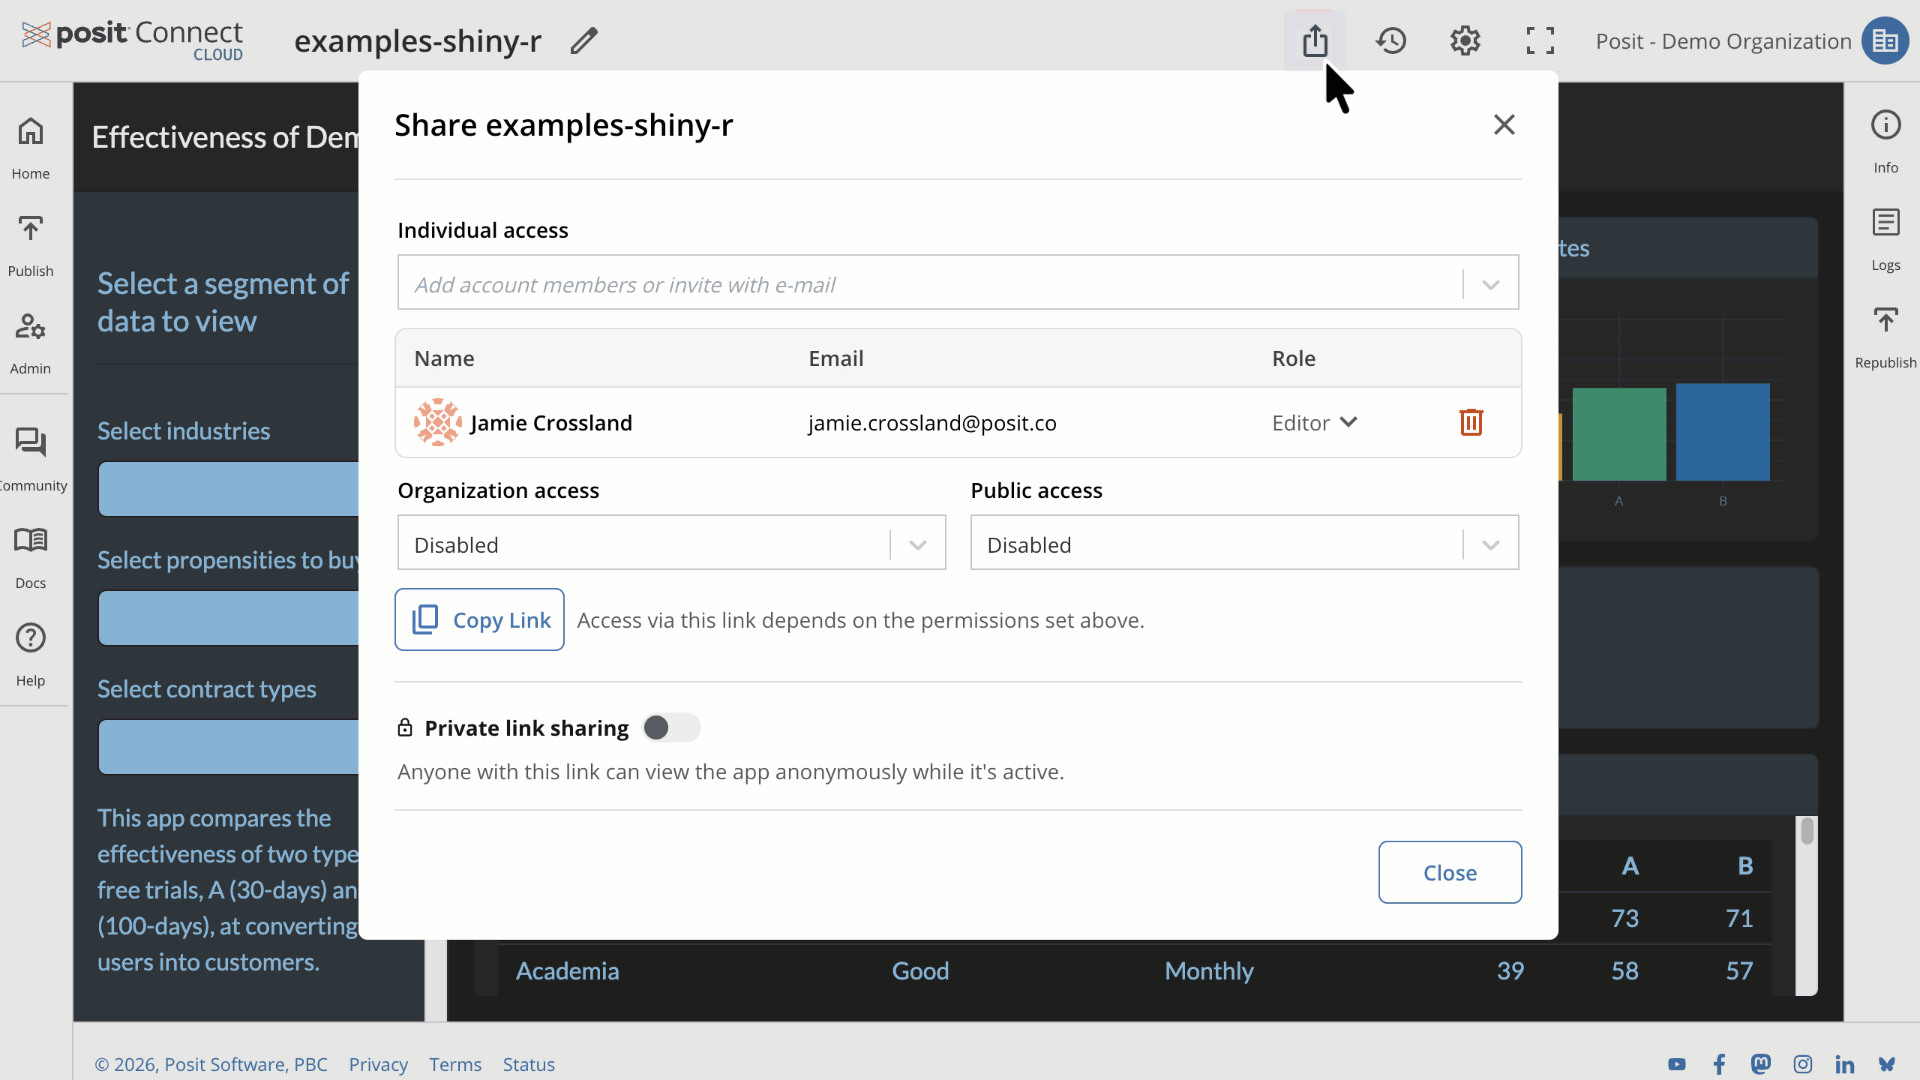Edit content title with pencil icon
Screen dimensions: 1920x1080
pyautogui.click(x=584, y=41)
